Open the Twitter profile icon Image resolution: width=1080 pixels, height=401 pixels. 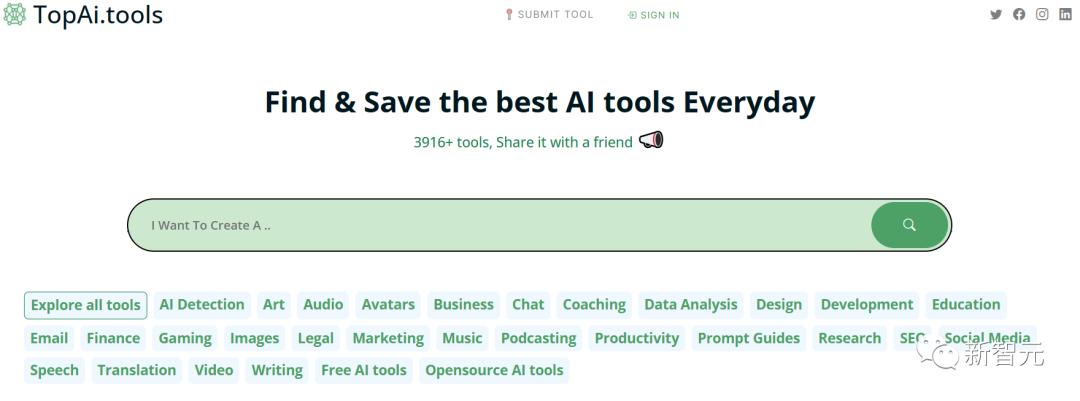[996, 15]
